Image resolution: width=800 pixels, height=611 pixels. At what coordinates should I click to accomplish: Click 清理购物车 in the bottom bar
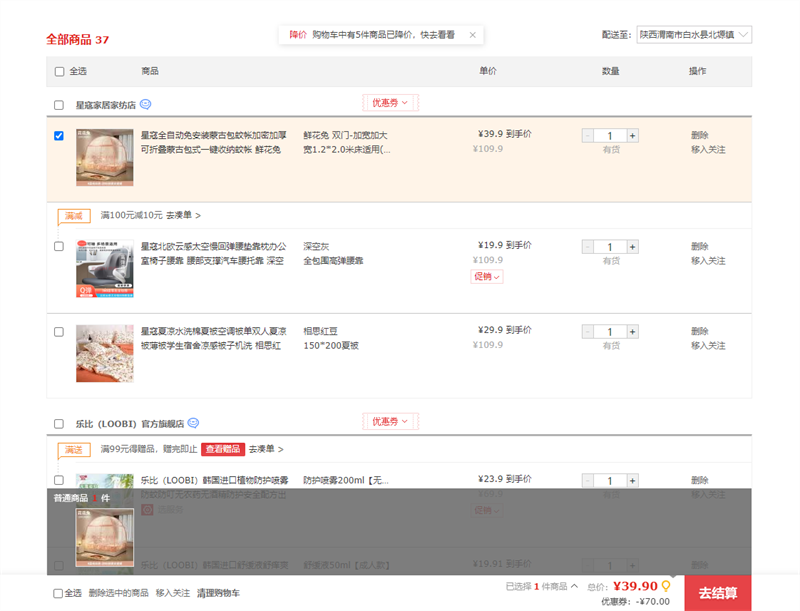(x=218, y=593)
